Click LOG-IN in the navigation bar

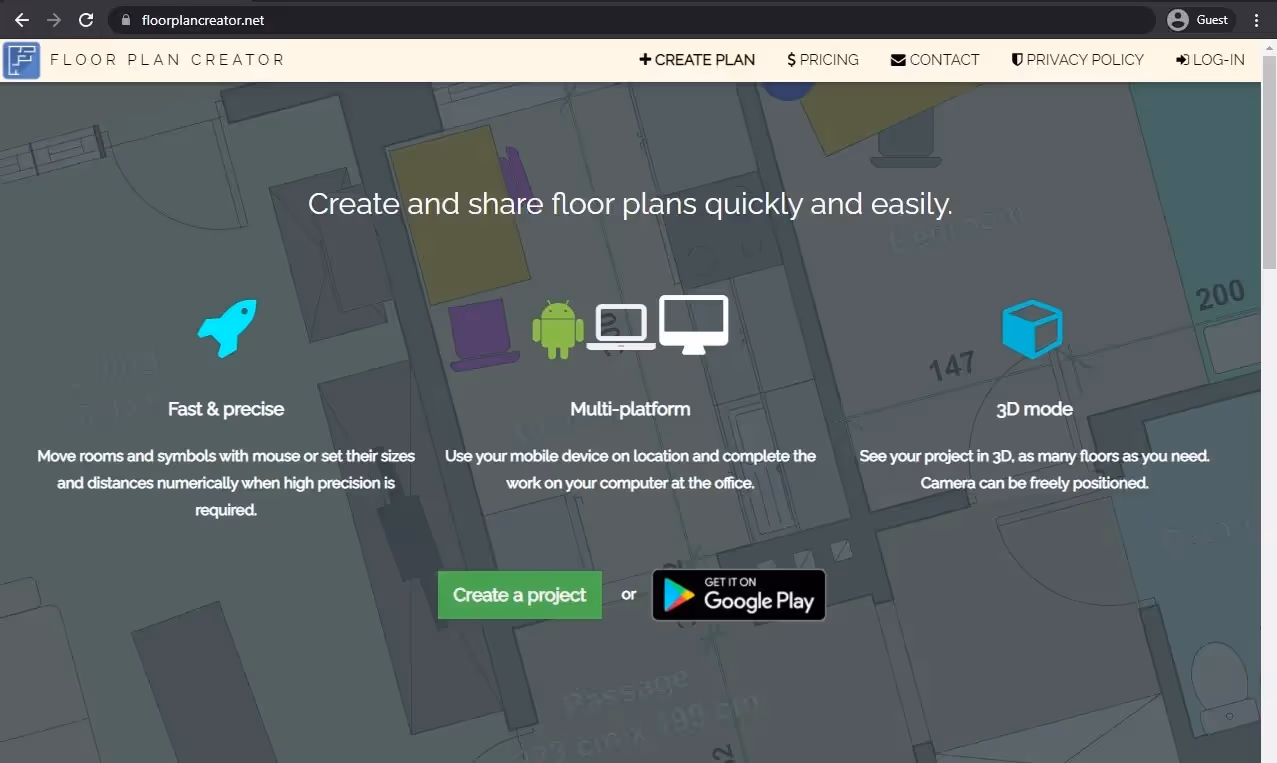(x=1211, y=60)
